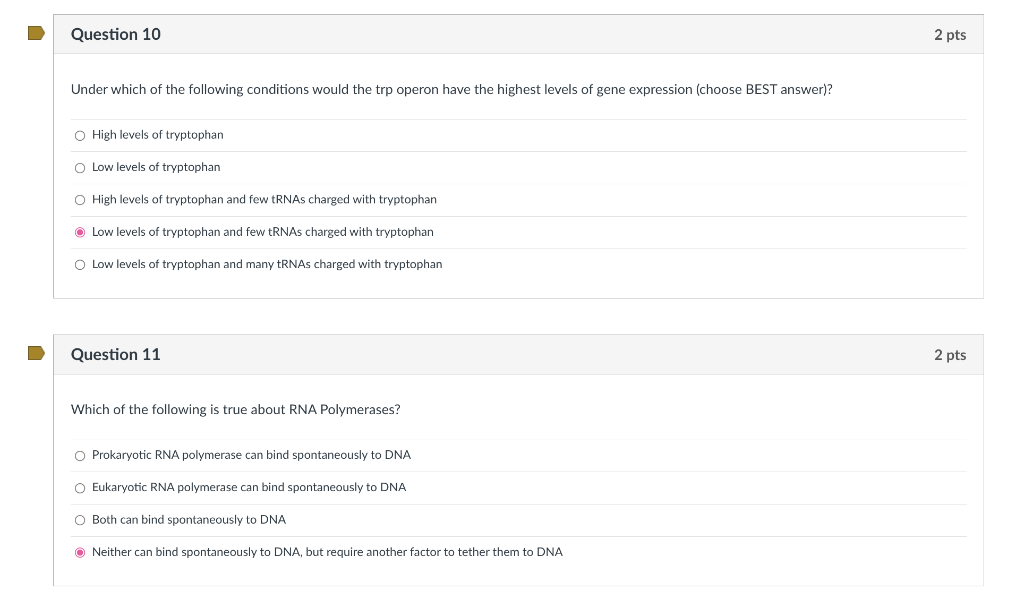Viewport: 1024px width, 616px height.
Task: Click the RNA Polymerases question prompt text
Action: pos(235,410)
